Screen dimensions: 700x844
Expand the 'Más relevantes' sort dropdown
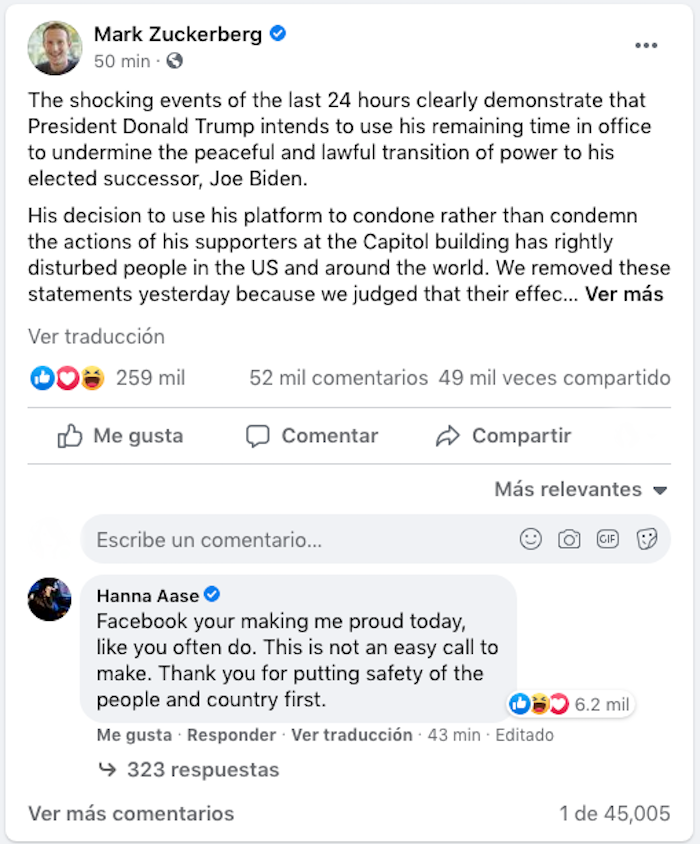pos(580,490)
